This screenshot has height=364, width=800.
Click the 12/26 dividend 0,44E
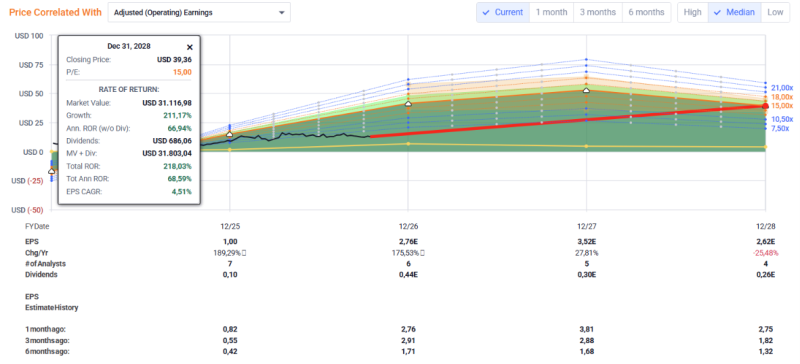click(x=408, y=275)
